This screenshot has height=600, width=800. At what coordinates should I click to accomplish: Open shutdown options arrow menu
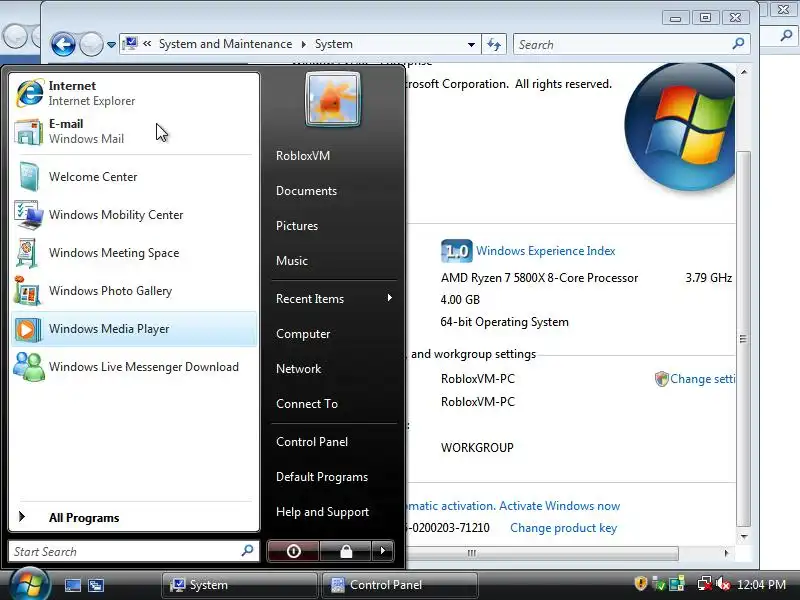(383, 551)
